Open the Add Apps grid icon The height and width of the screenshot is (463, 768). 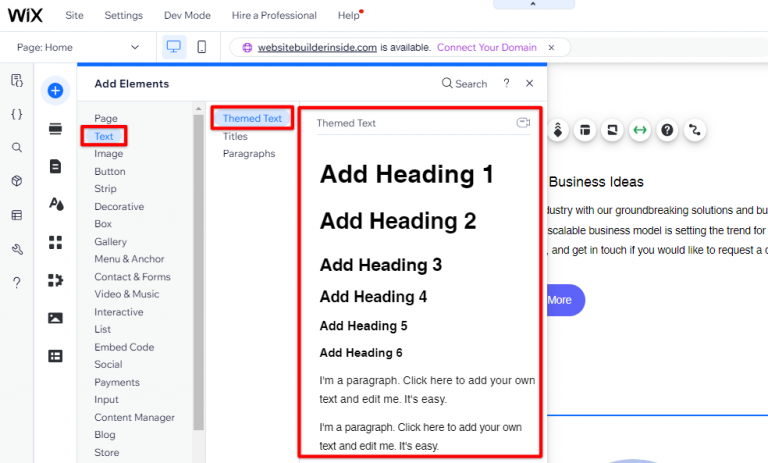(x=55, y=242)
